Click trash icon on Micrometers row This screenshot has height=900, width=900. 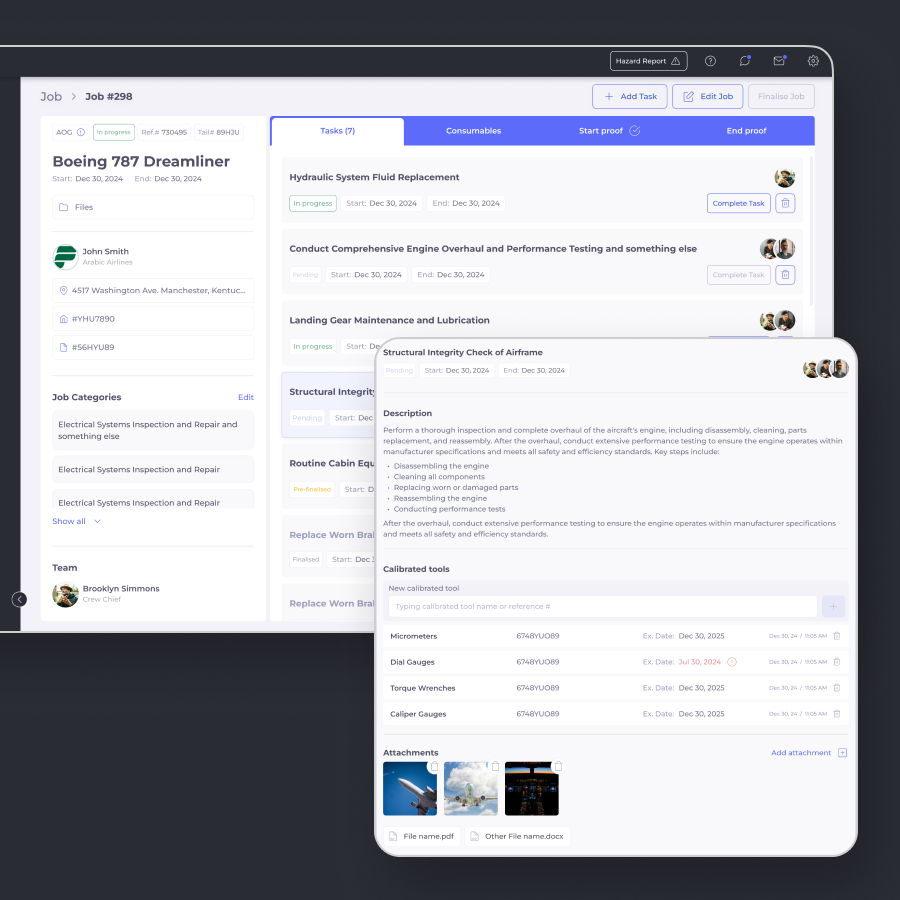[837, 636]
